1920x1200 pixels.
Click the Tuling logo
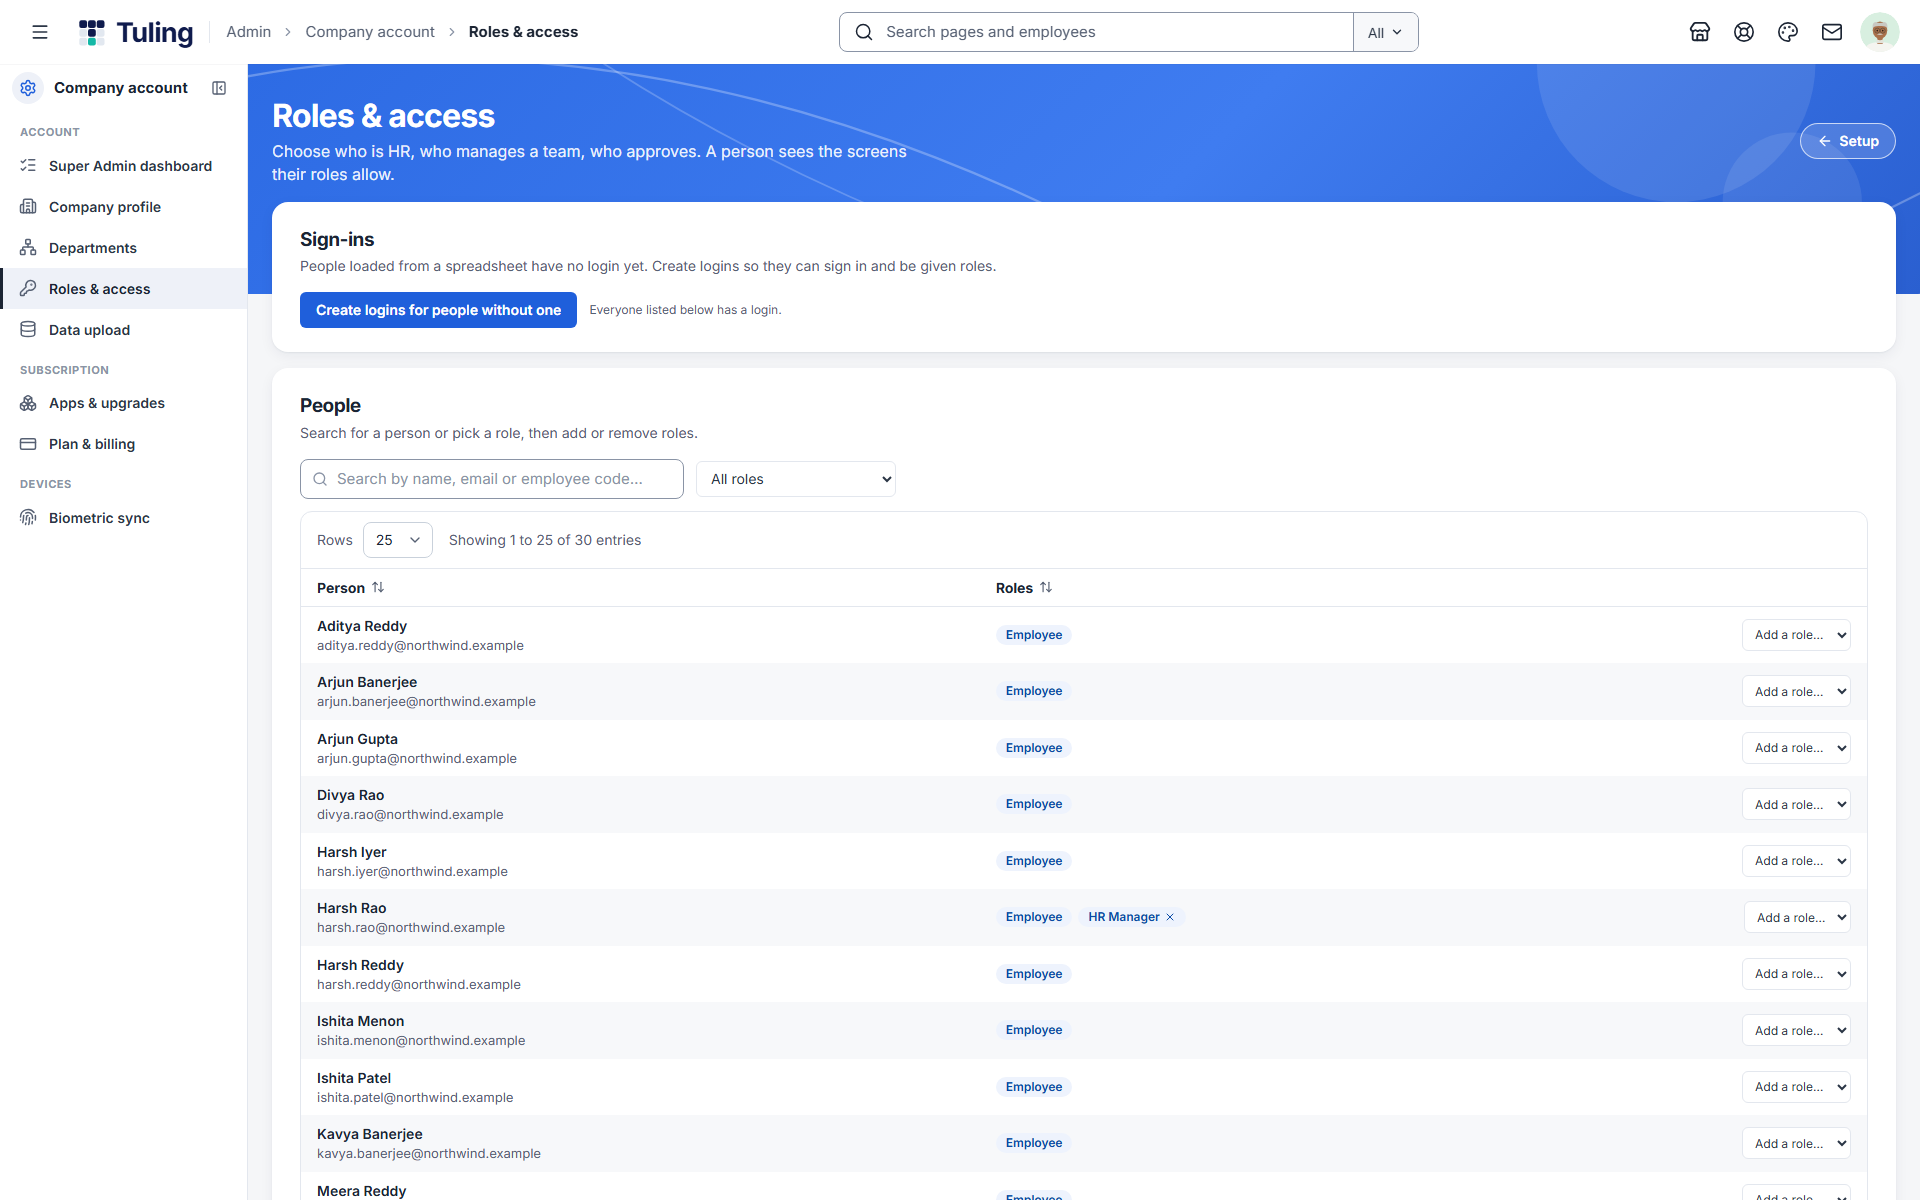pyautogui.click(x=136, y=32)
